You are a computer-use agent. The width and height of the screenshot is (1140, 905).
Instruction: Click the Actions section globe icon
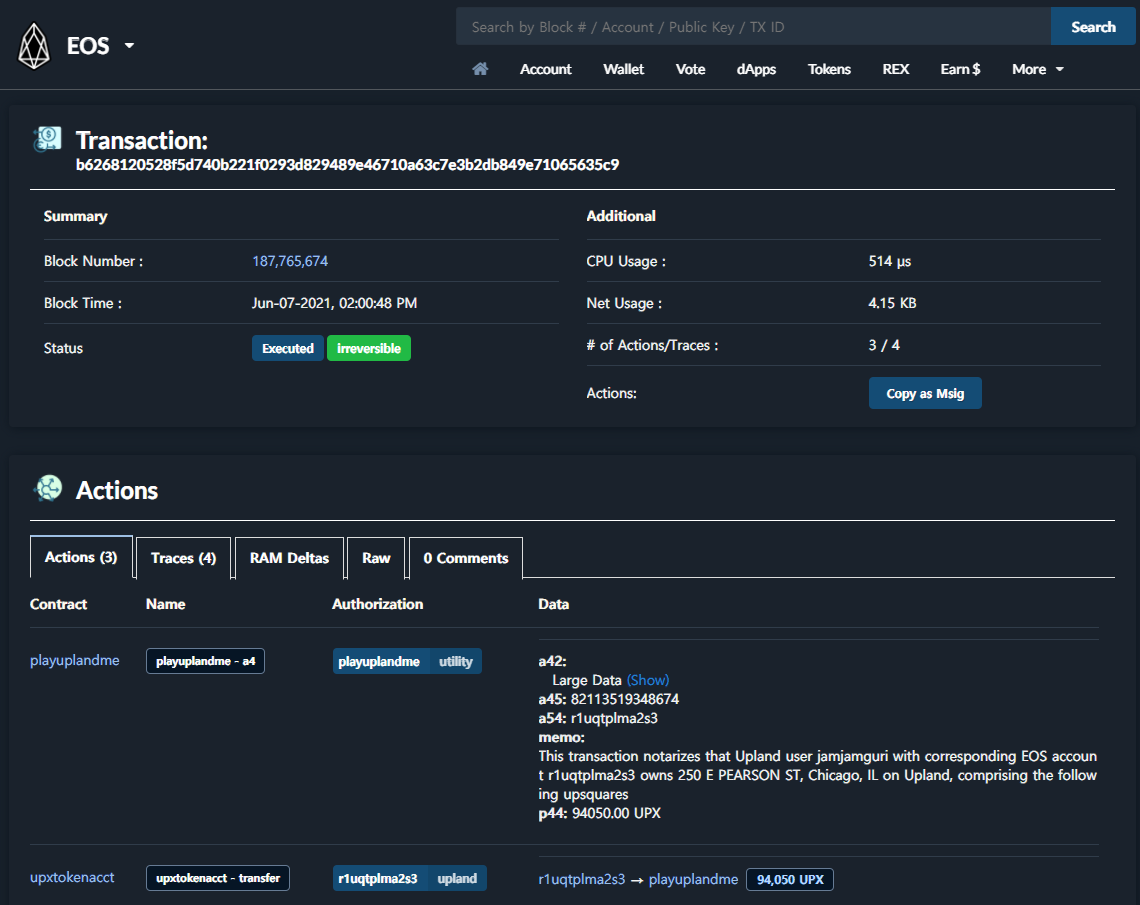click(48, 488)
